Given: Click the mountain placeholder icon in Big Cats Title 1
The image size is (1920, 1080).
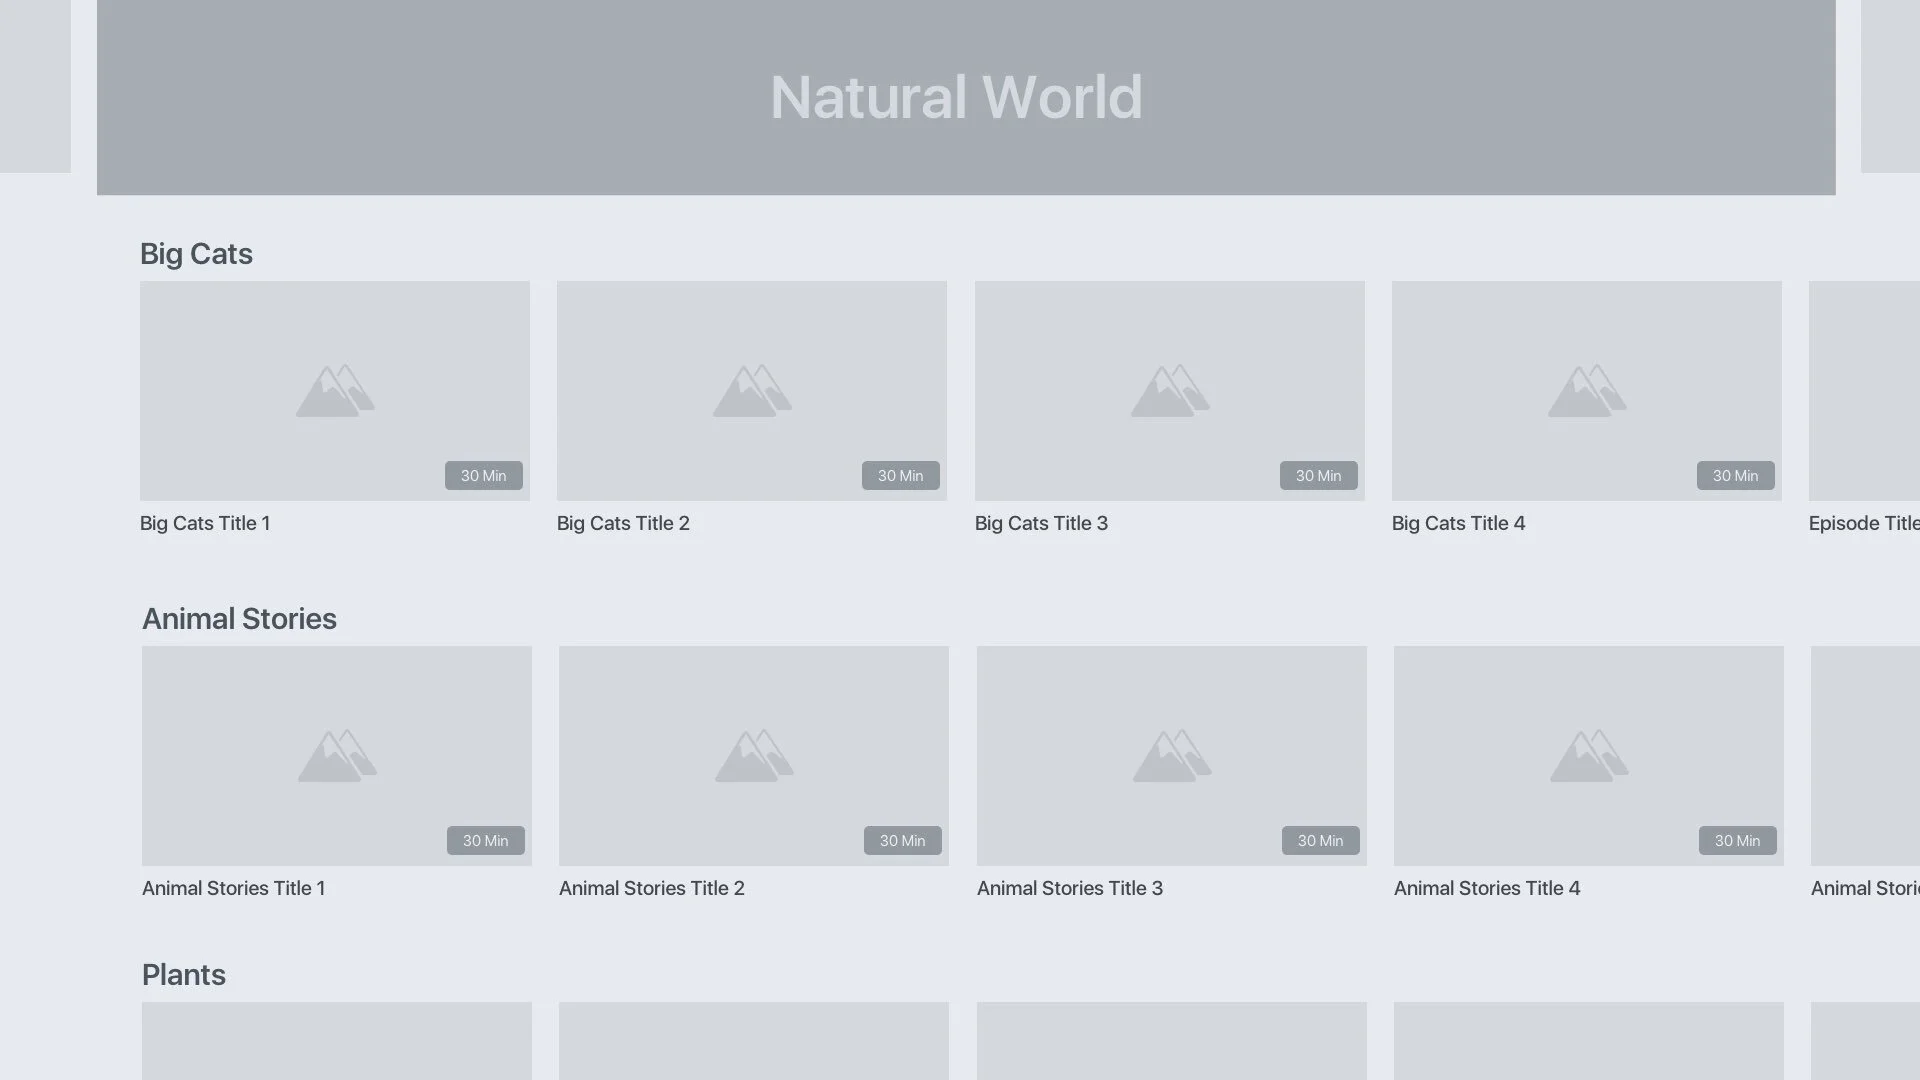Looking at the screenshot, I should click(x=335, y=391).
